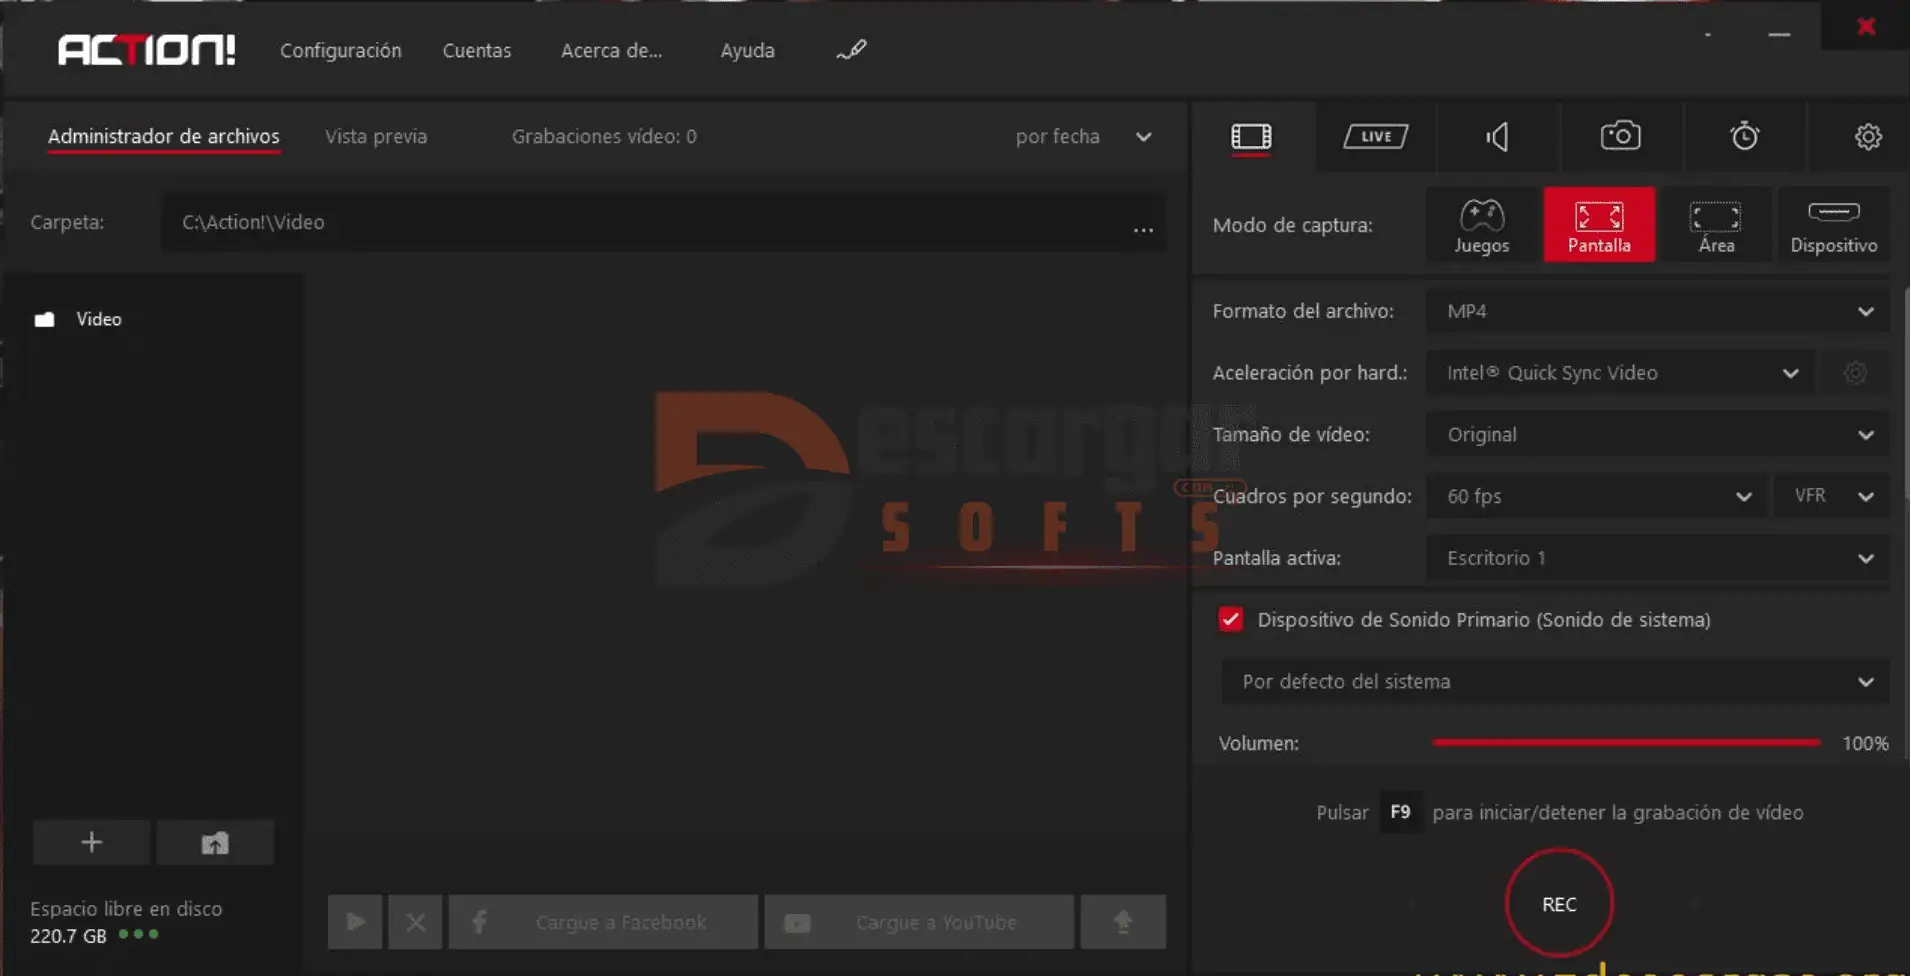1911x976 pixels.
Task: Click Cargue a YouTube button
Action: point(919,922)
